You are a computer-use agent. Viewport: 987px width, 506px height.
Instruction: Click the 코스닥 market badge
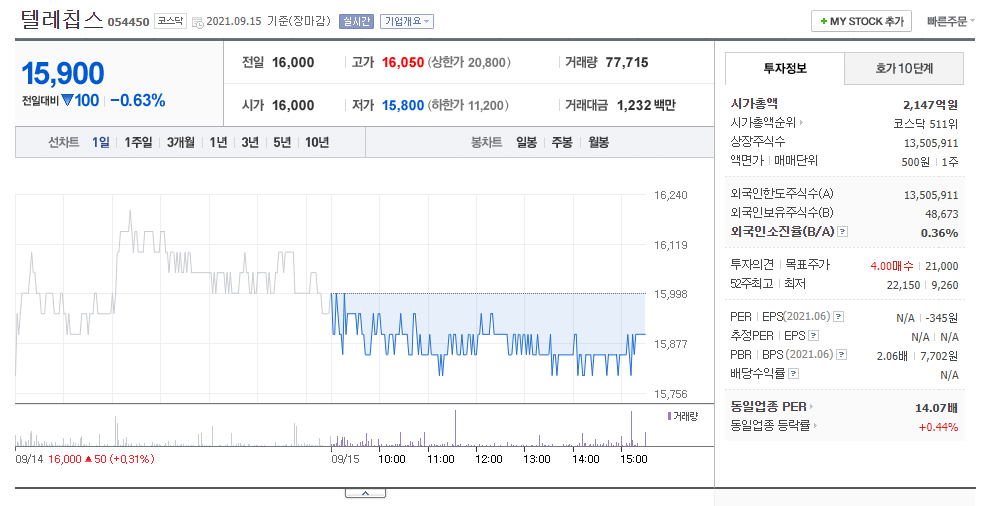[x=170, y=21]
